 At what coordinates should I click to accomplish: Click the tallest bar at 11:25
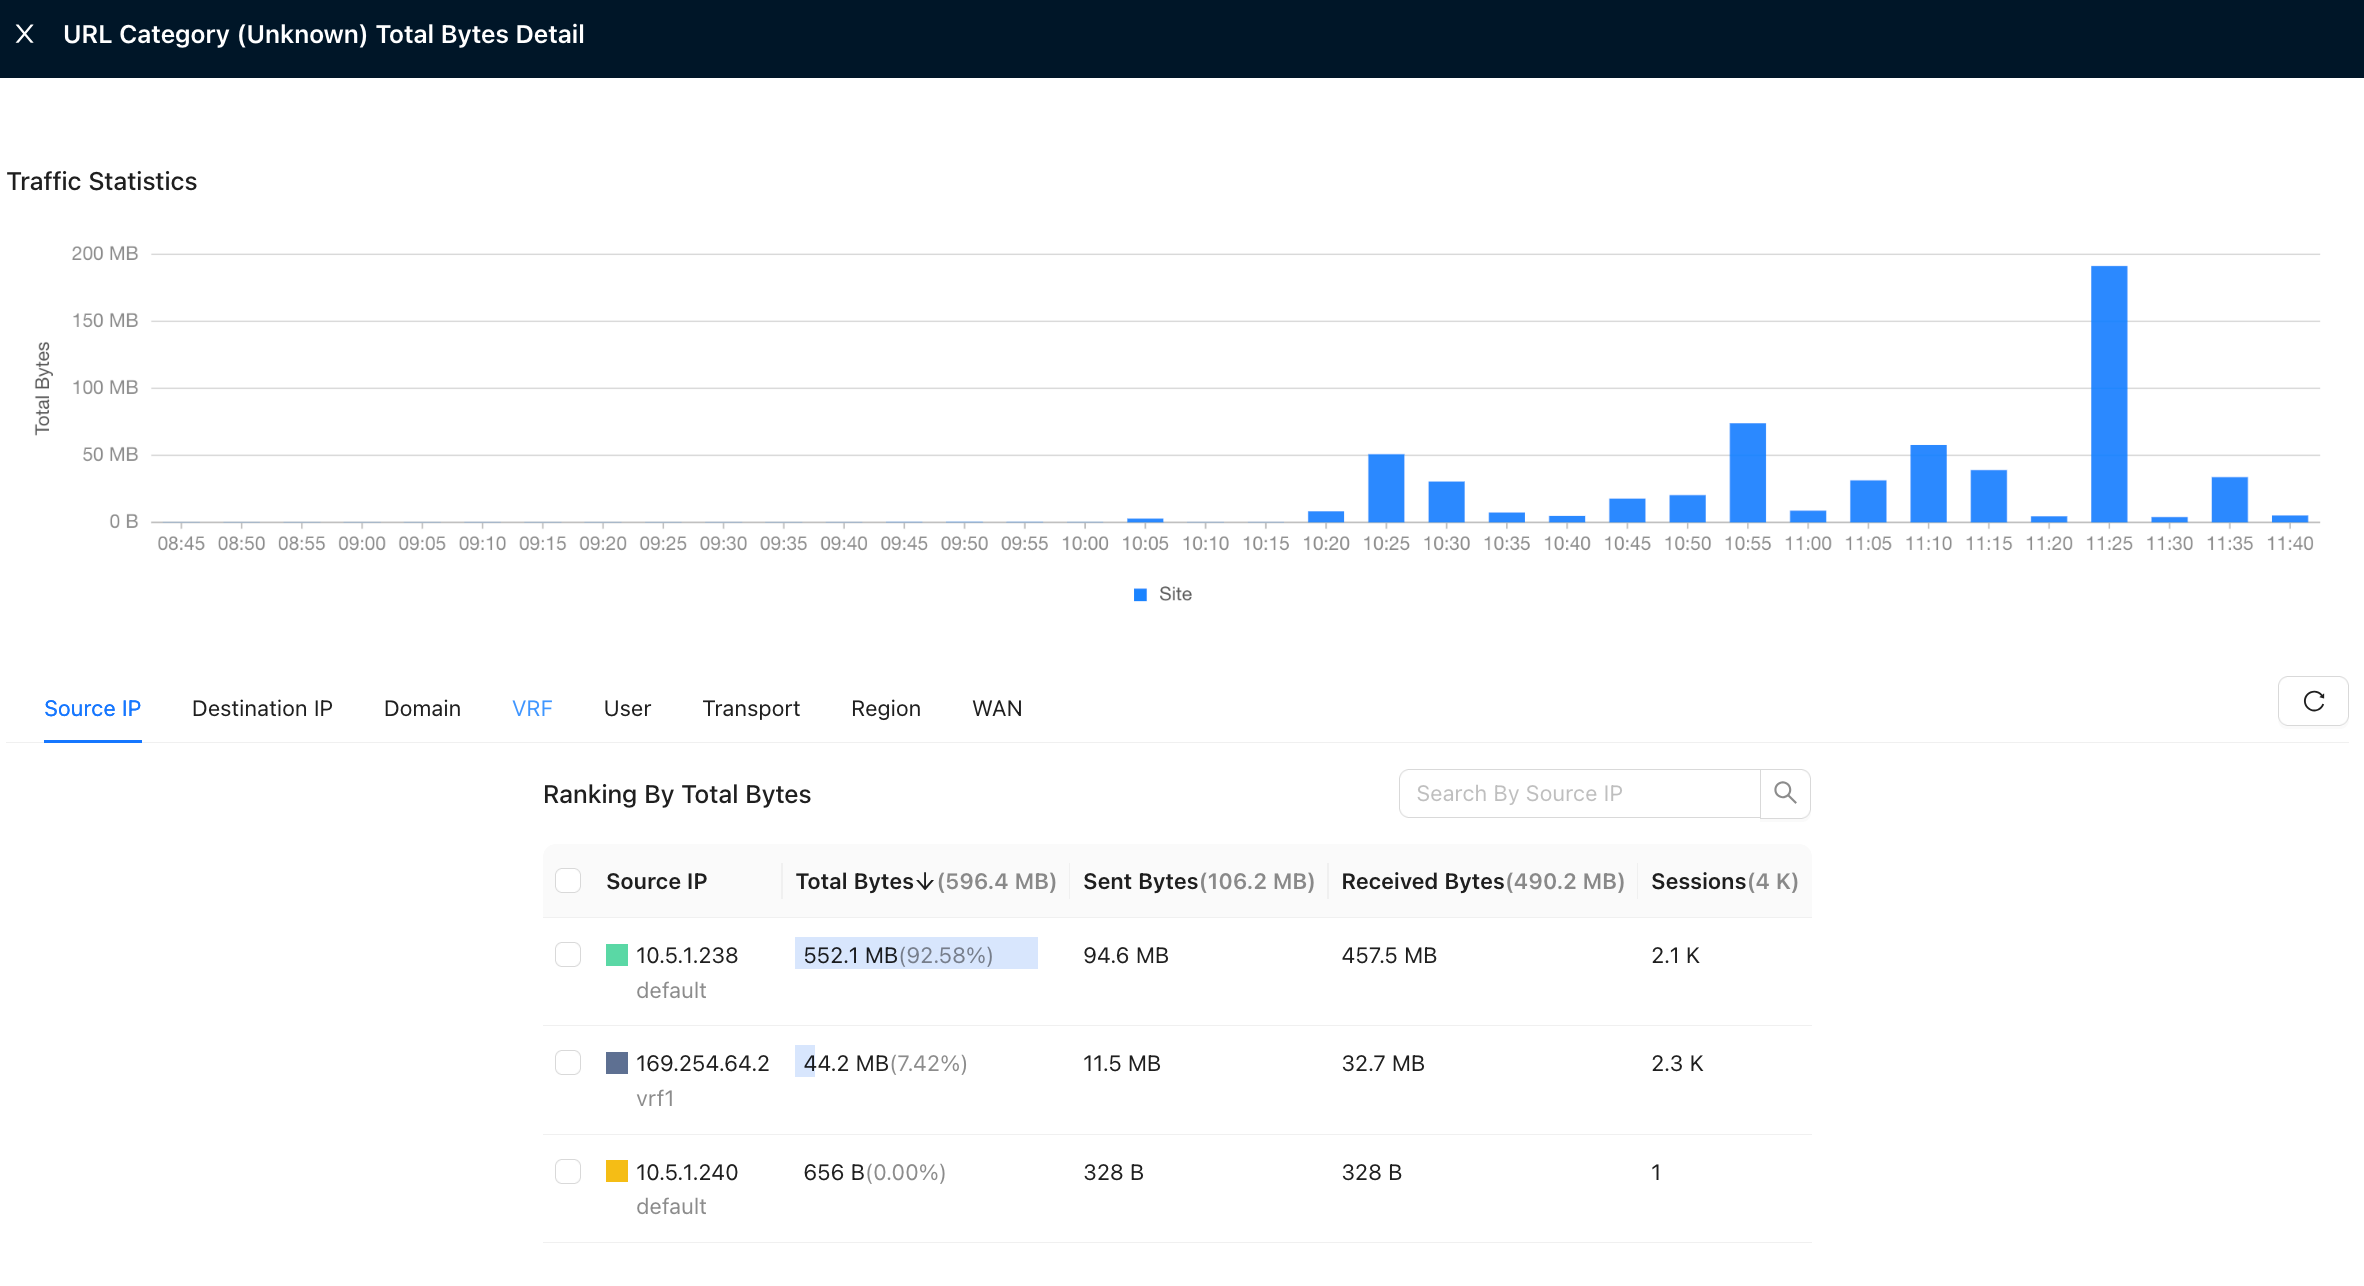(2109, 394)
